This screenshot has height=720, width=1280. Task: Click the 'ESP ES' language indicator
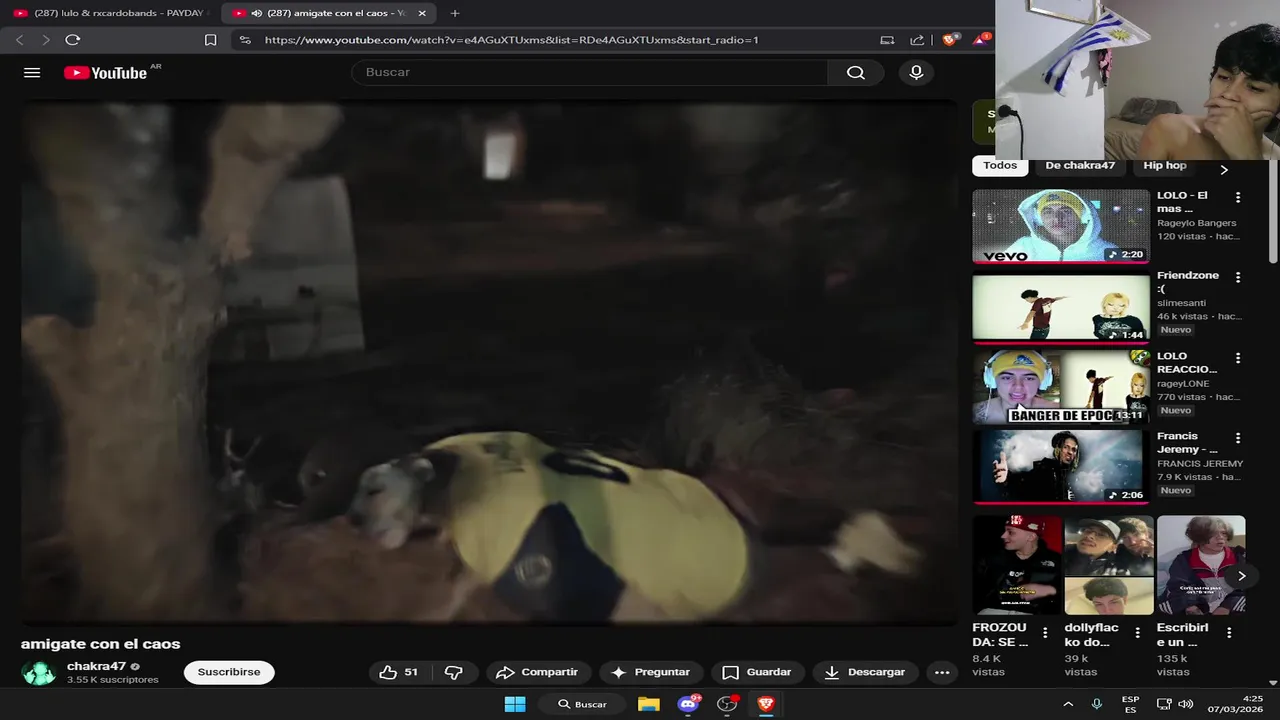(1130, 704)
